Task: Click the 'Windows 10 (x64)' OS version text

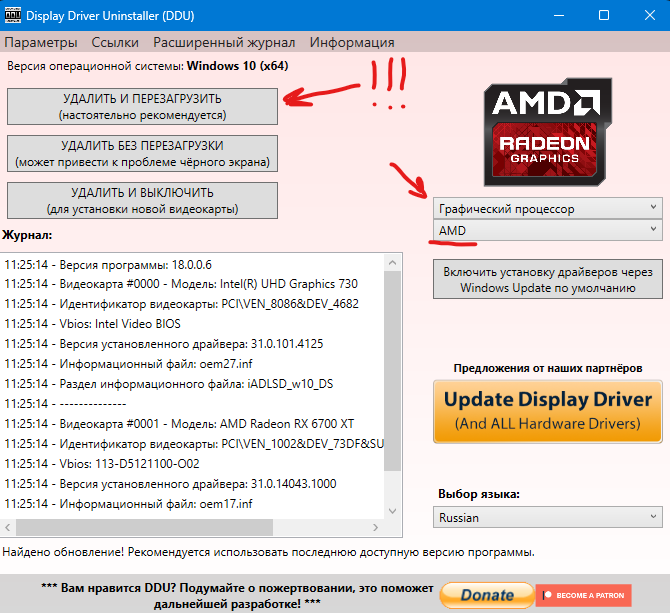Action: coord(238,66)
